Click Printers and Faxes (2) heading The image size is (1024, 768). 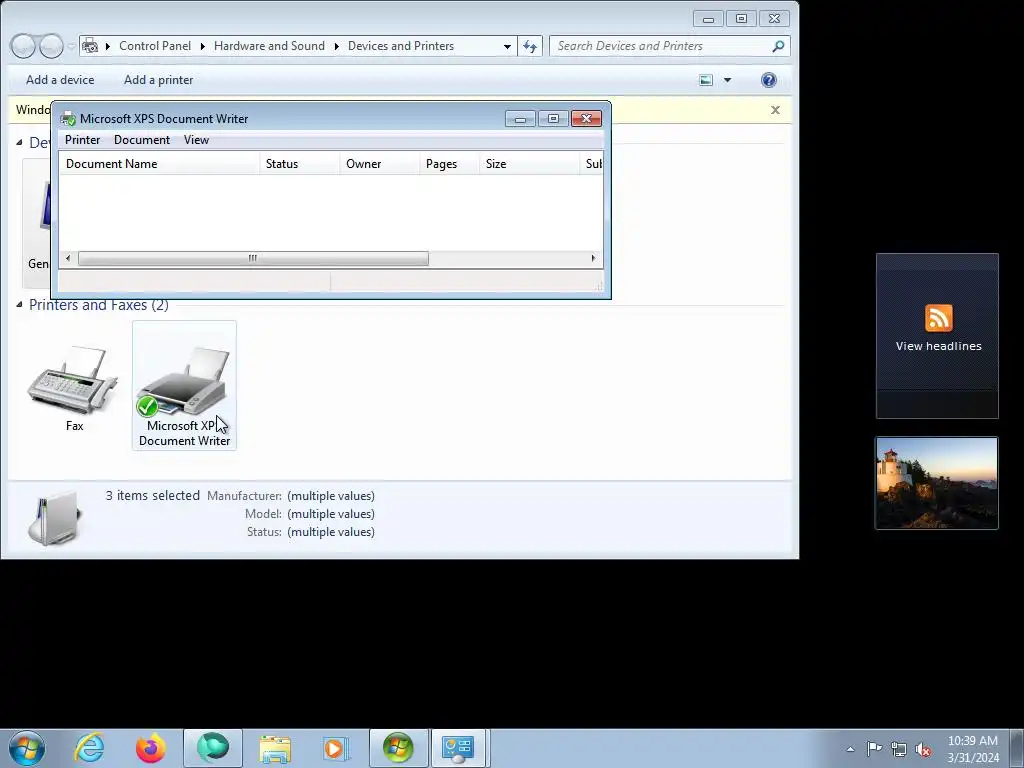tap(99, 305)
